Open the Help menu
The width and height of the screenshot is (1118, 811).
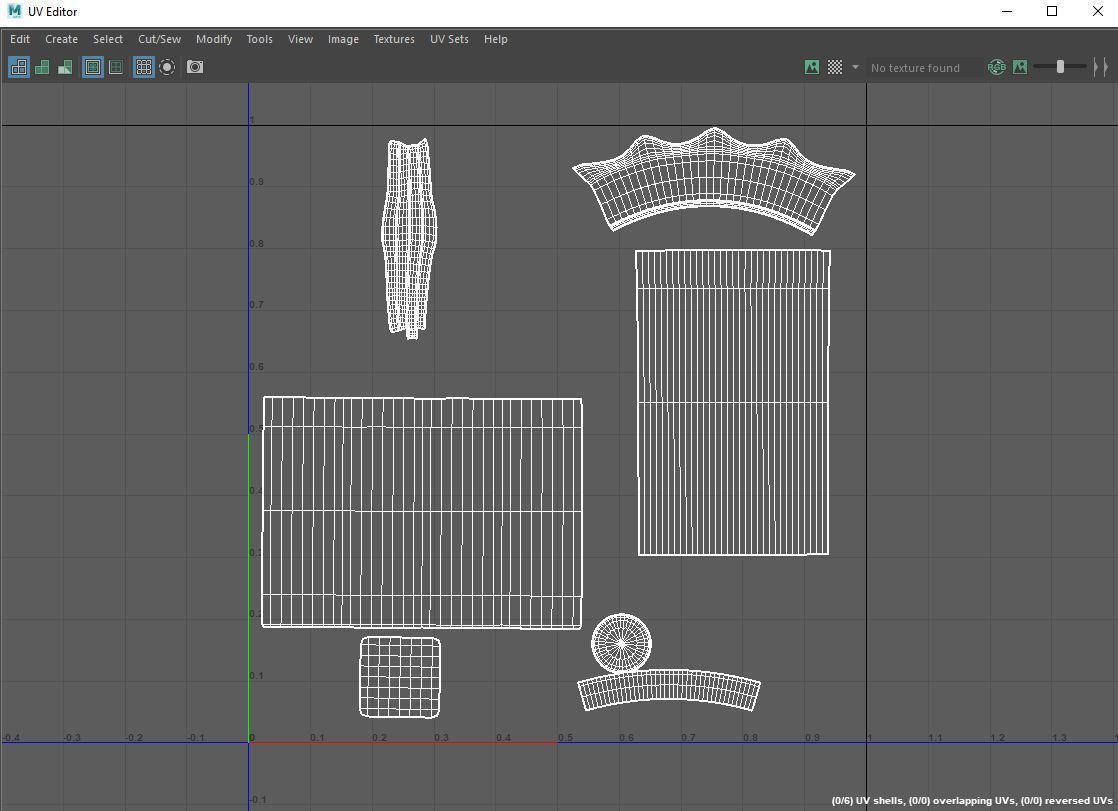[496, 39]
